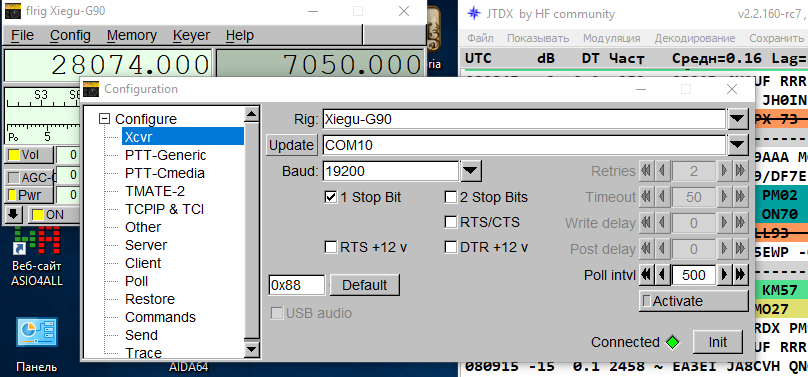Click the scroll-up arrow of the configuration tree
Screen dimensions: 808x377
251,114
